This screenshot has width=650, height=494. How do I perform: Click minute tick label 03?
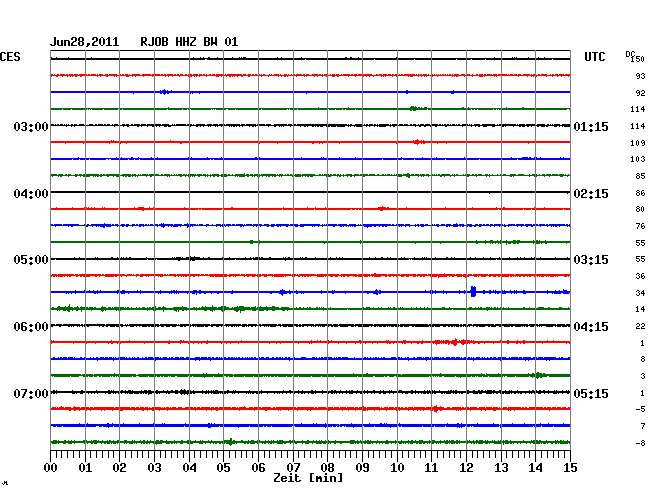pos(154,468)
